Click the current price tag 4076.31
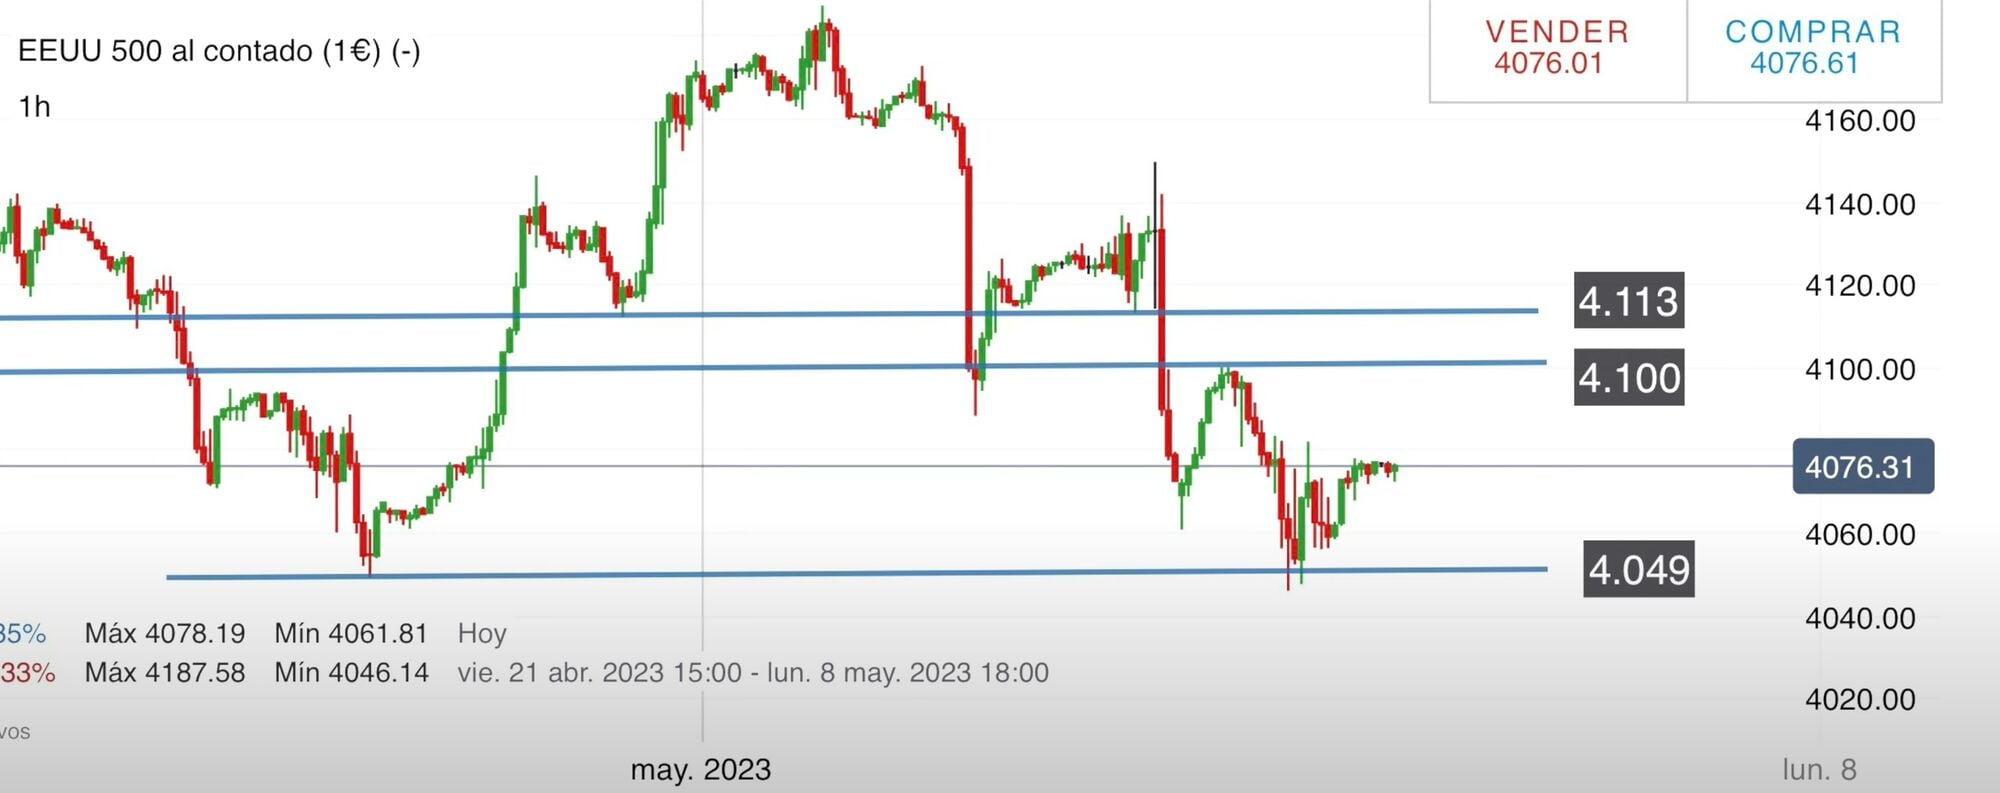The image size is (2000, 793). [x=1862, y=467]
